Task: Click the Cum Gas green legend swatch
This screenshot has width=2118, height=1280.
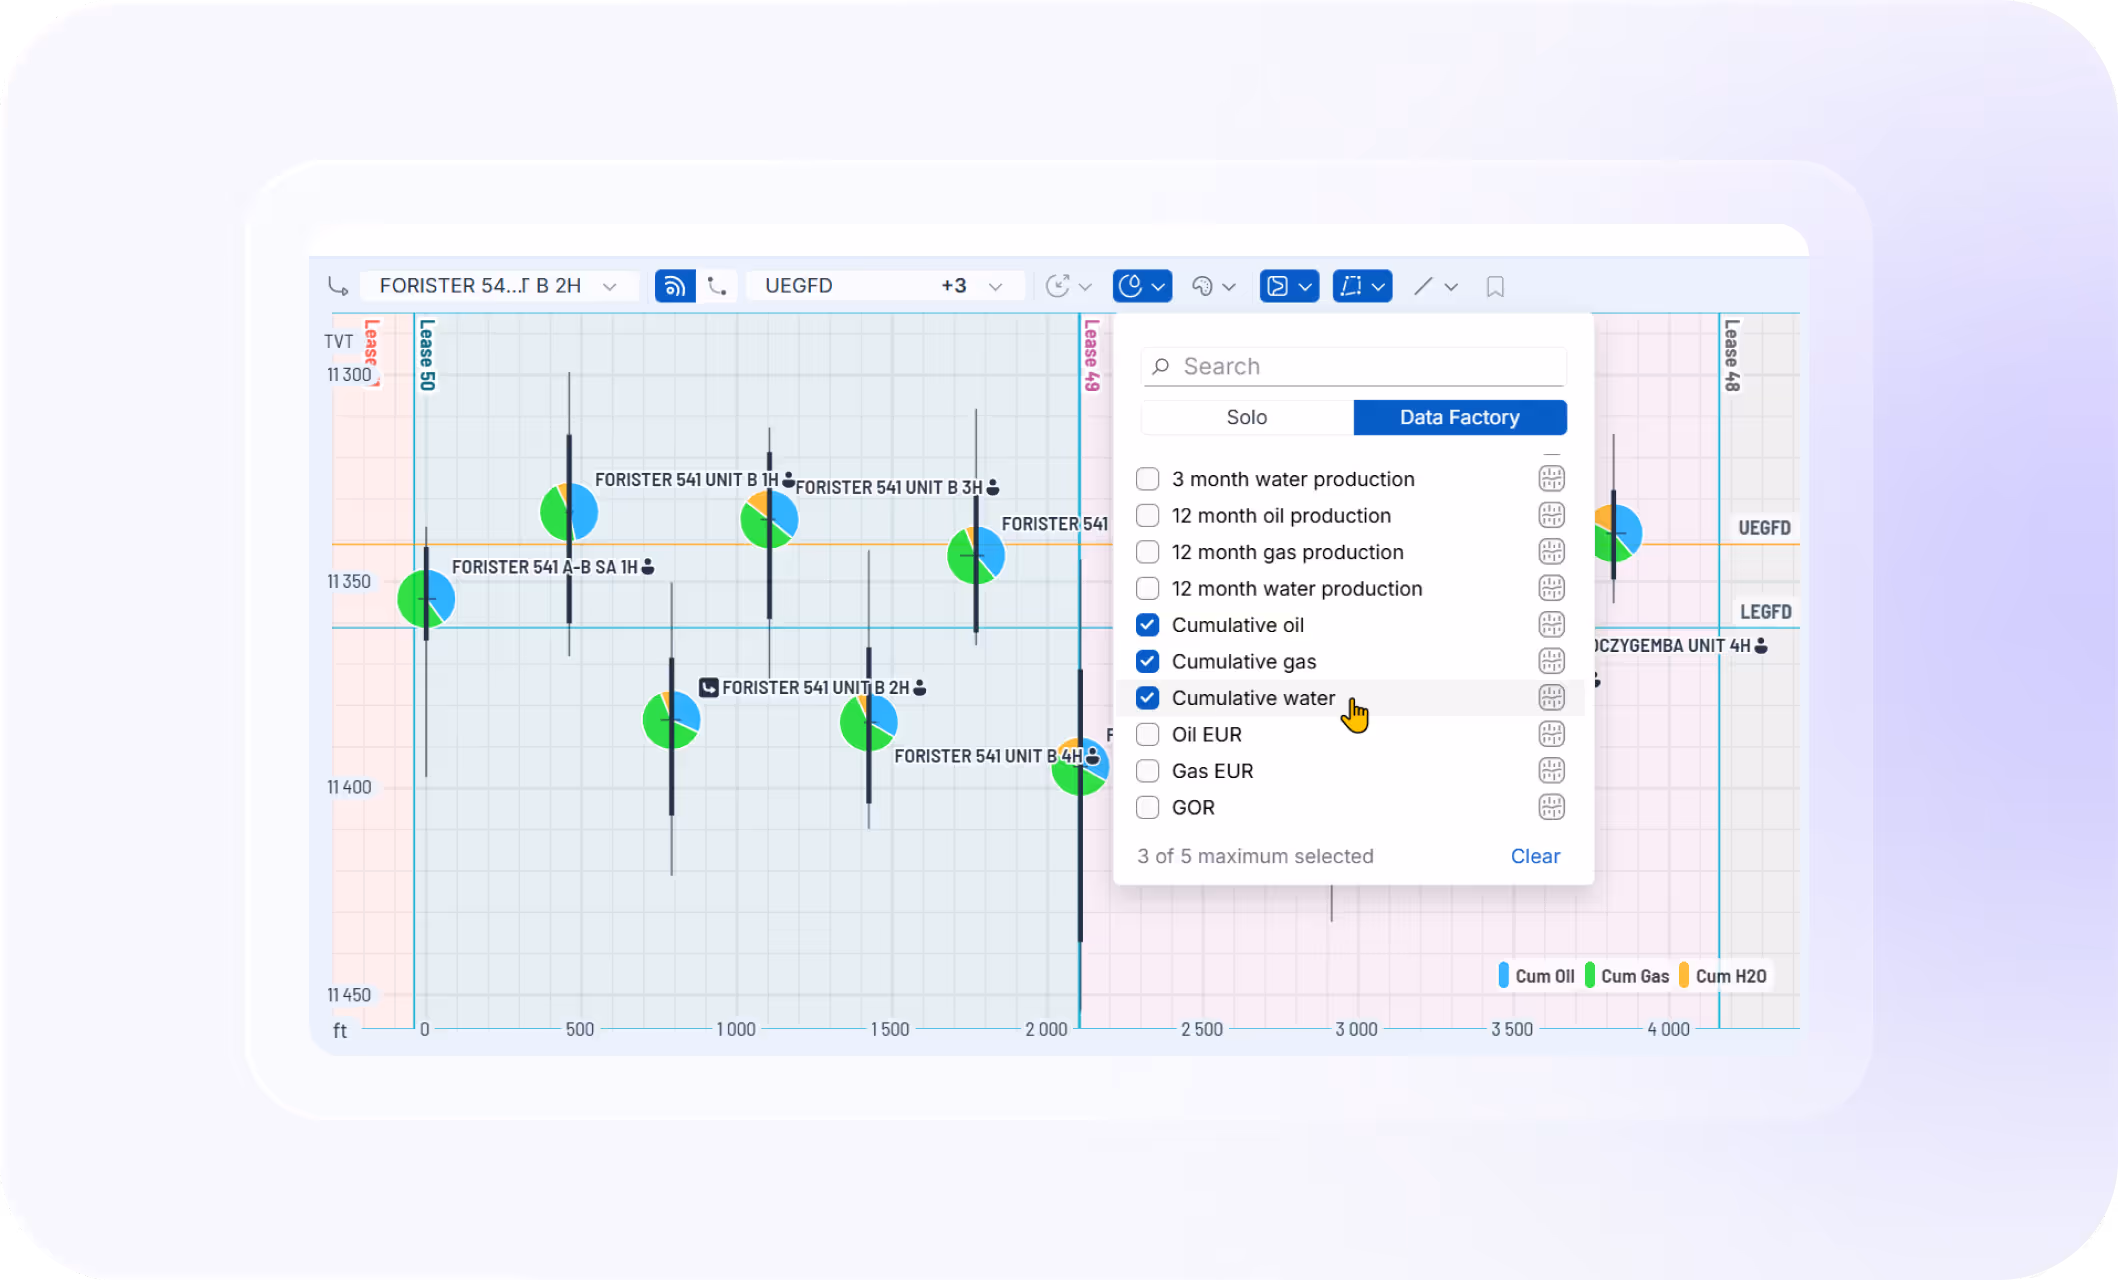Action: pyautogui.click(x=1590, y=976)
